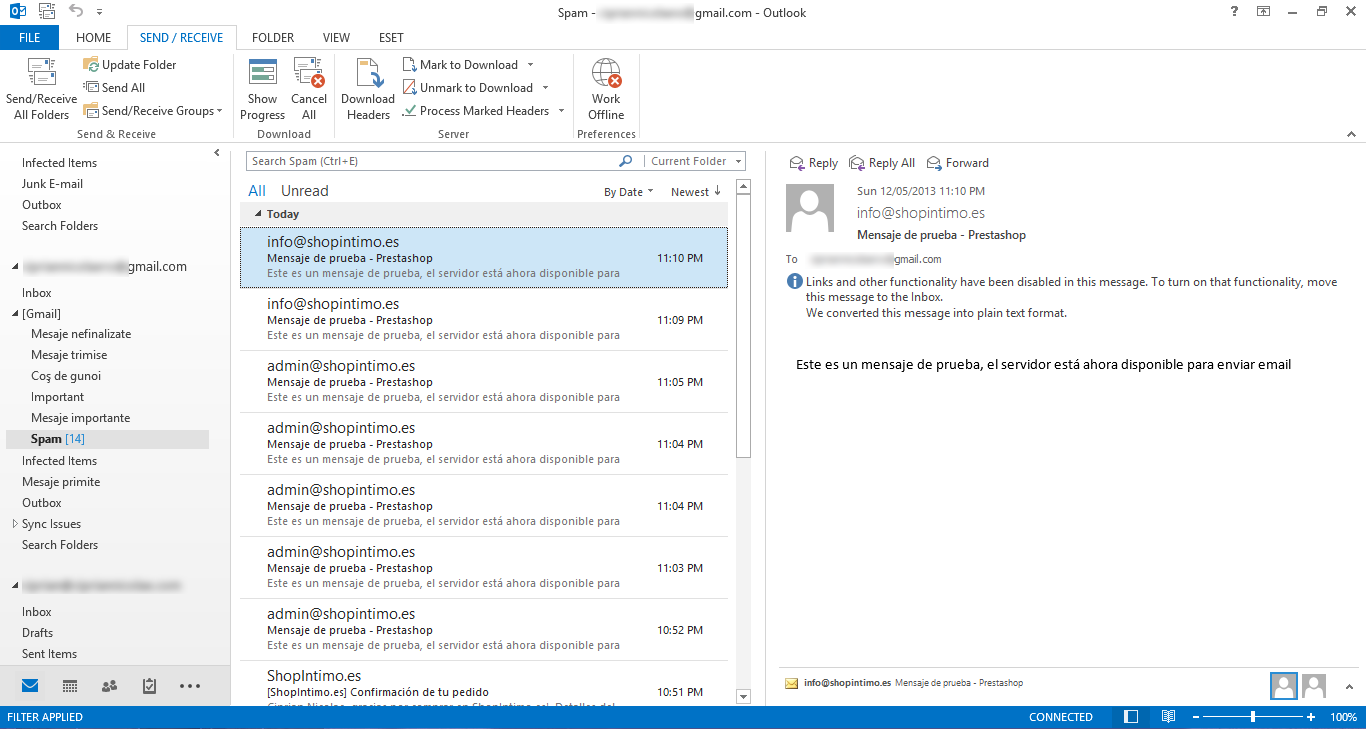This screenshot has height=729, width=1366.
Task: Click Reply All in the reading pane
Action: coord(882,163)
